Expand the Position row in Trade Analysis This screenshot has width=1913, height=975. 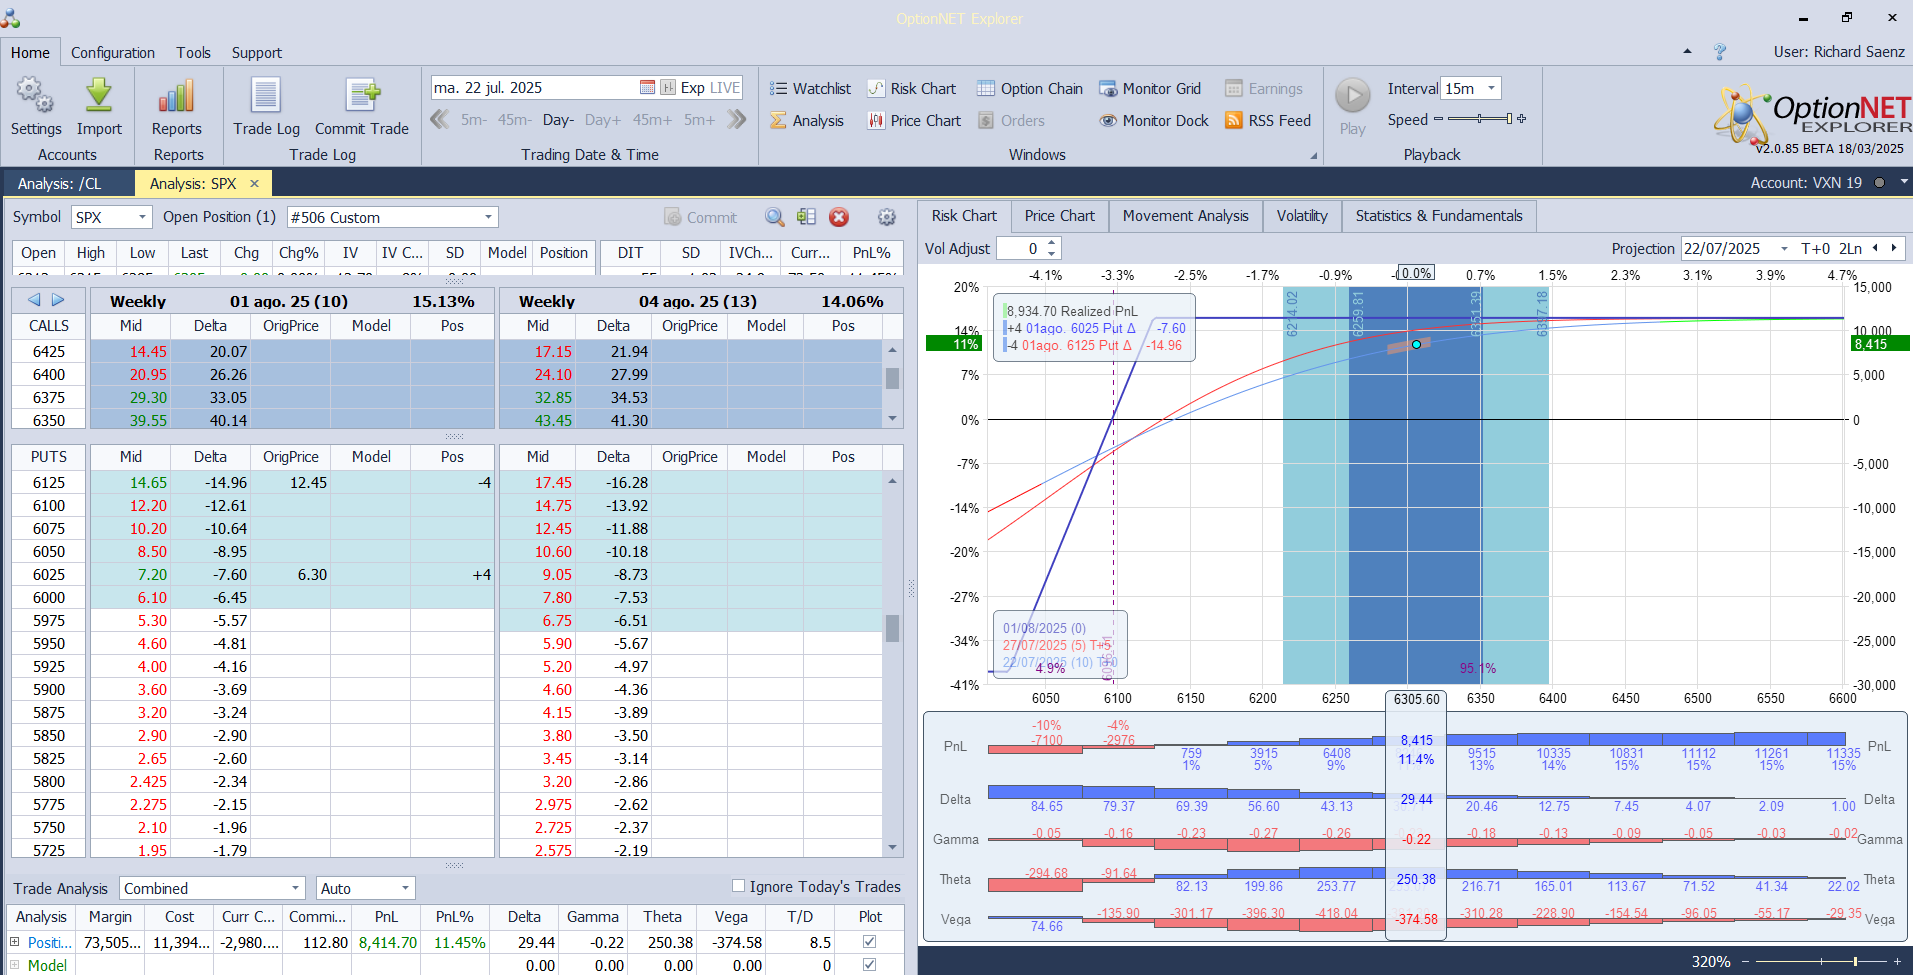15,942
